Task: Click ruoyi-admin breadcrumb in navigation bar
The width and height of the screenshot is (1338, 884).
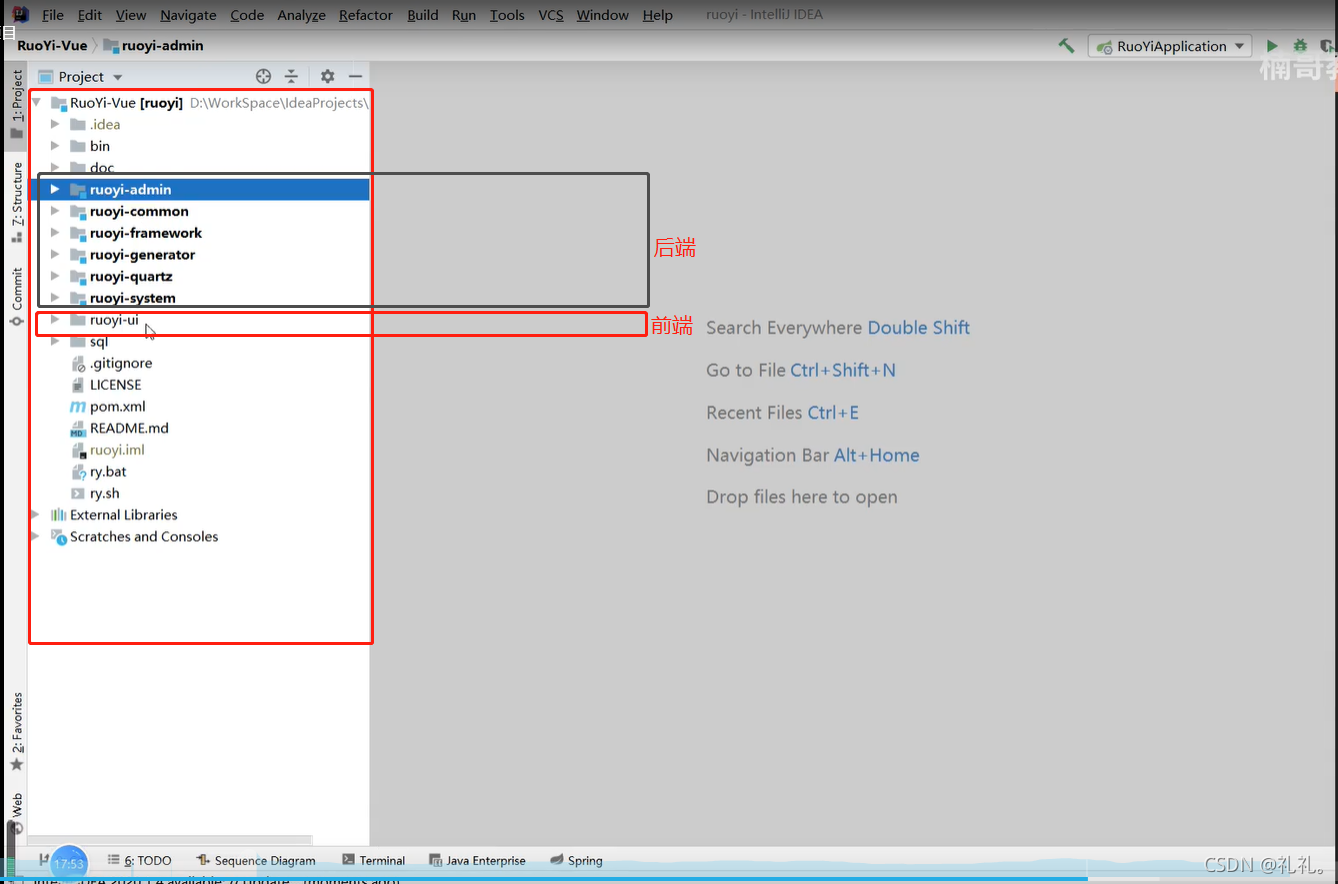Action: click(154, 45)
